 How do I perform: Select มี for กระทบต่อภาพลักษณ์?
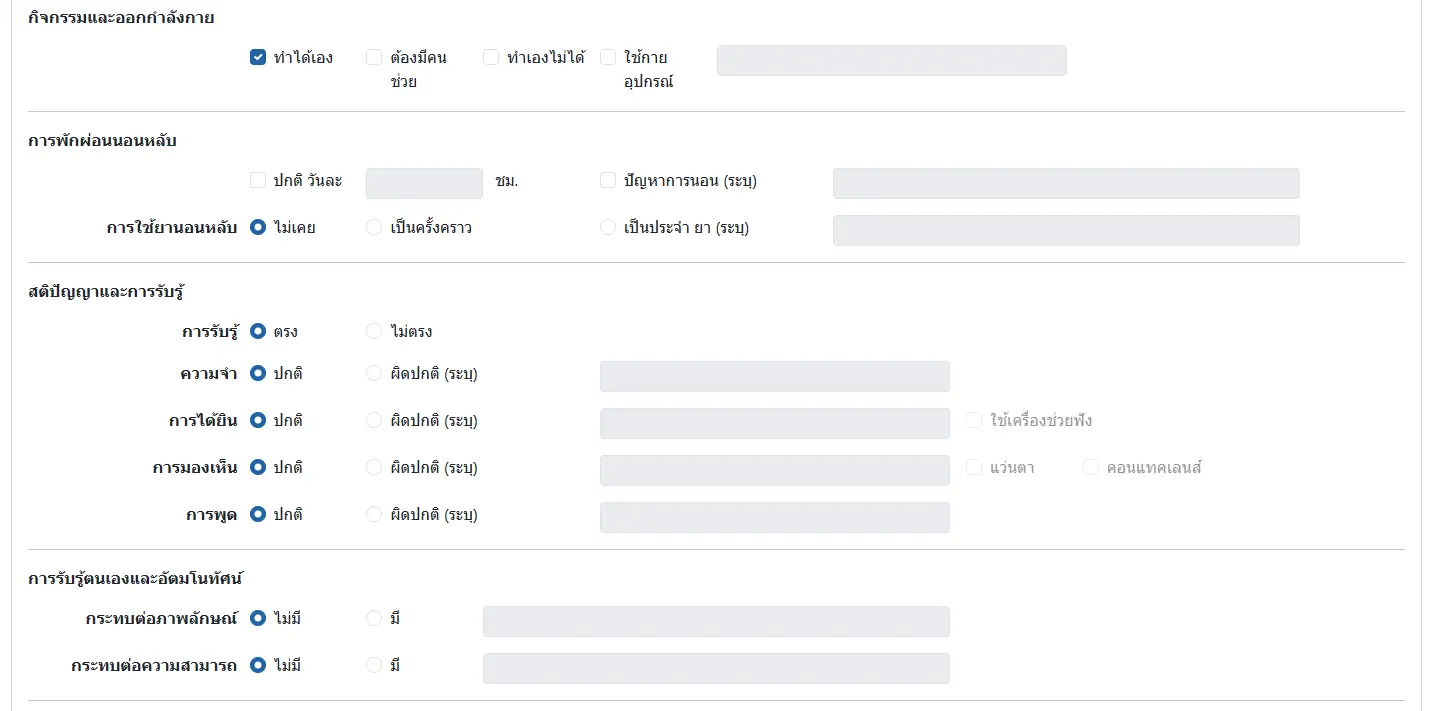(x=374, y=619)
